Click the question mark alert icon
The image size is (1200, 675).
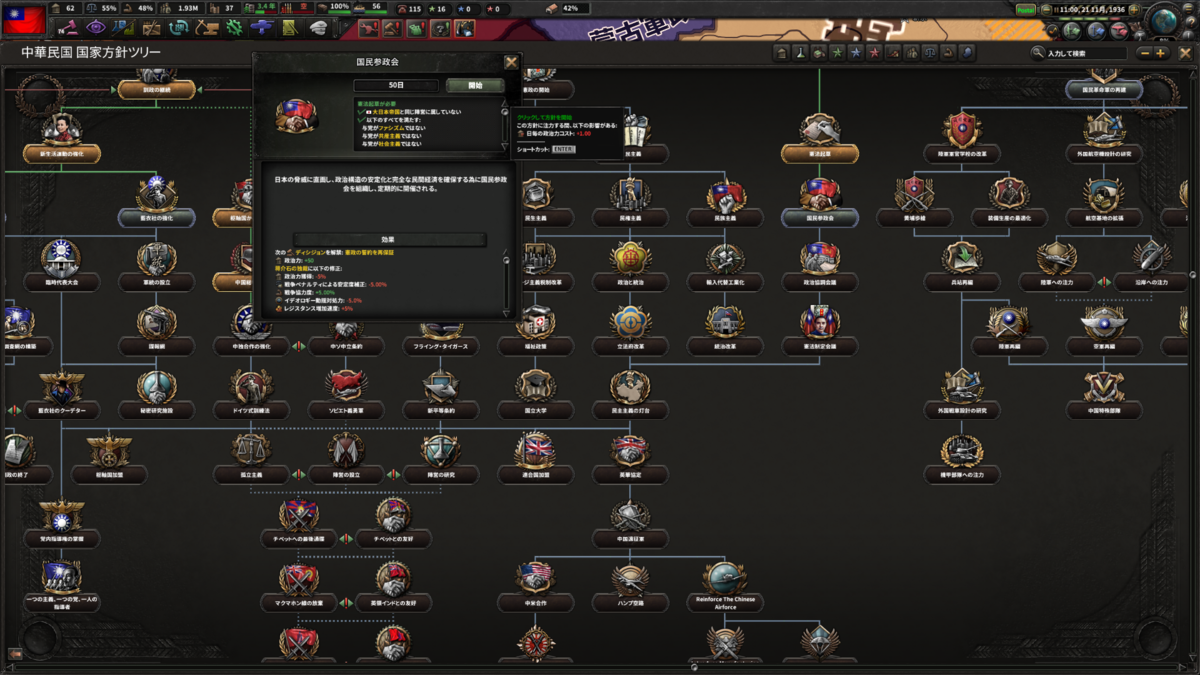click(439, 28)
